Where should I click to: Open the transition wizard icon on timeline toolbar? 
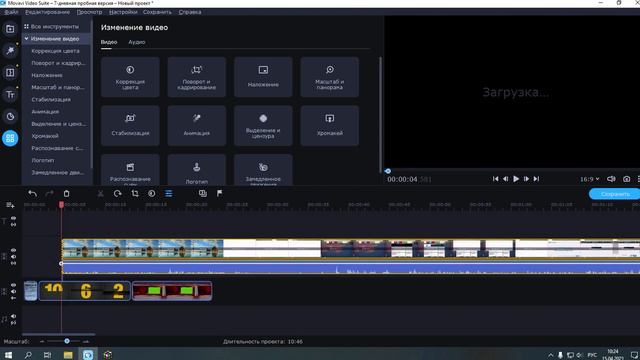pyautogui.click(x=202, y=193)
